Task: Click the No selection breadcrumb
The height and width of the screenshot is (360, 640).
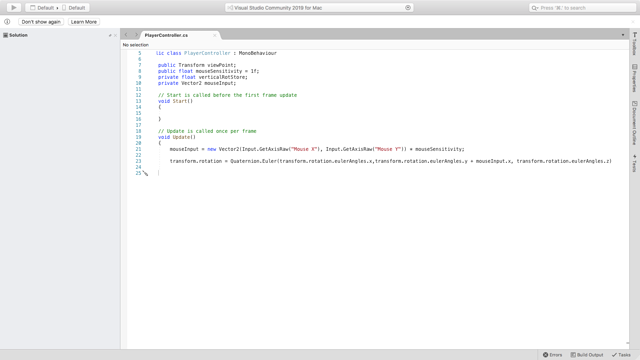Action: [136, 45]
